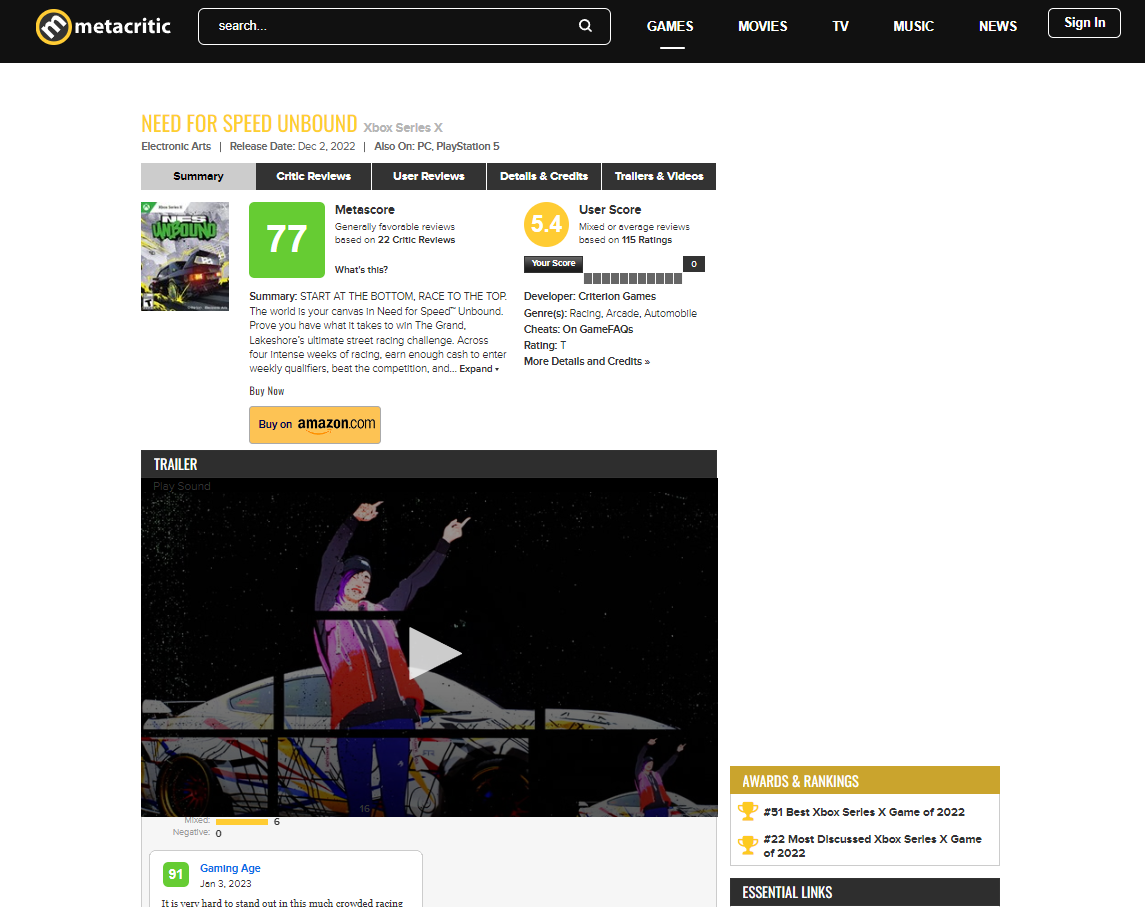Open the Criterion Games developer link

[617, 296]
